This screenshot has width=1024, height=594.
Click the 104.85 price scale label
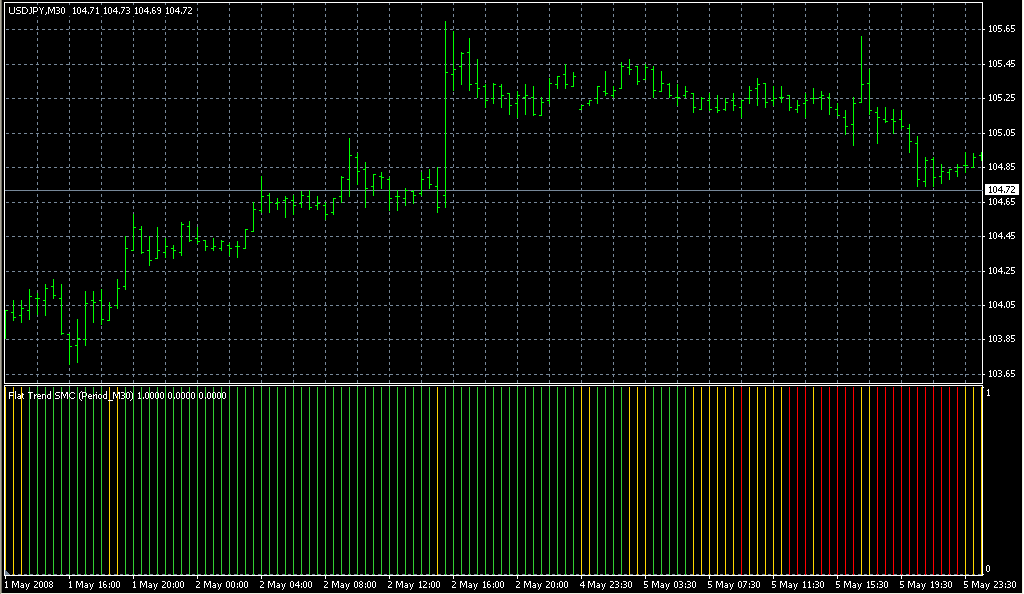(x=1001, y=167)
